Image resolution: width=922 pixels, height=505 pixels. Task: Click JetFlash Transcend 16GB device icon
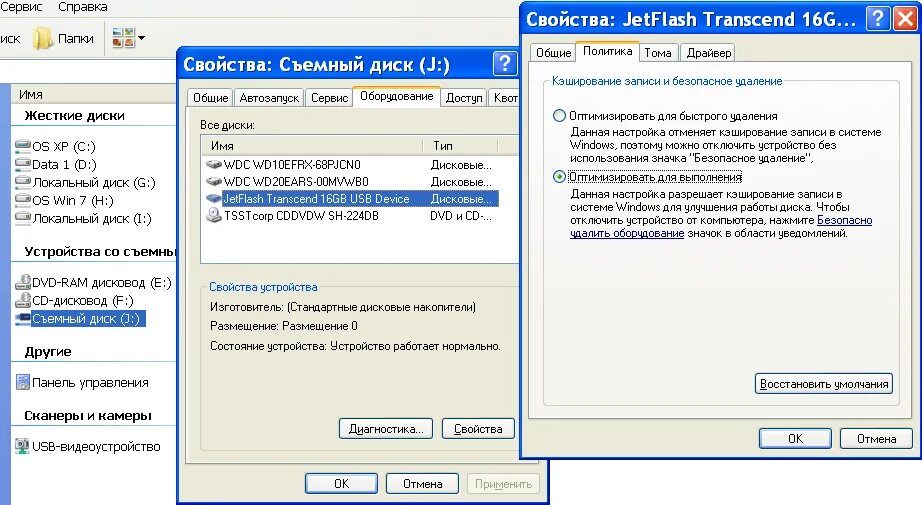pos(213,199)
